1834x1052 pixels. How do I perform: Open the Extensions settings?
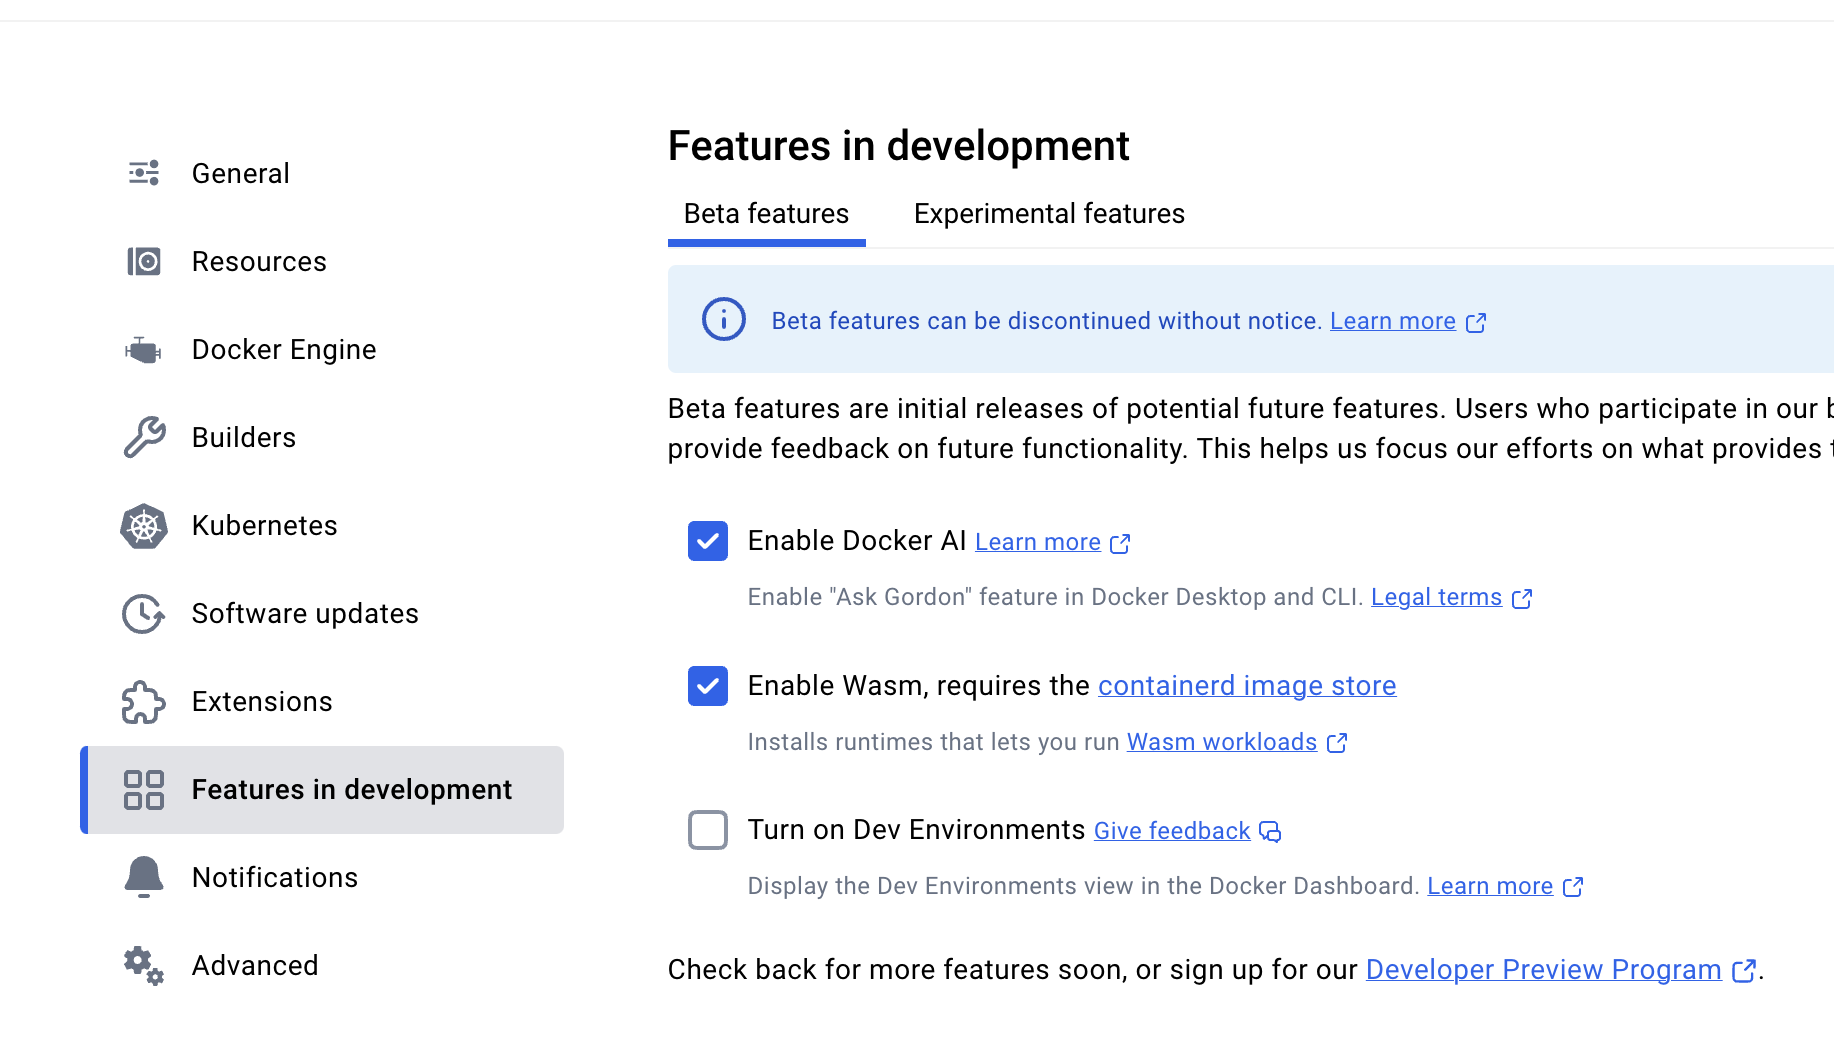322,702
